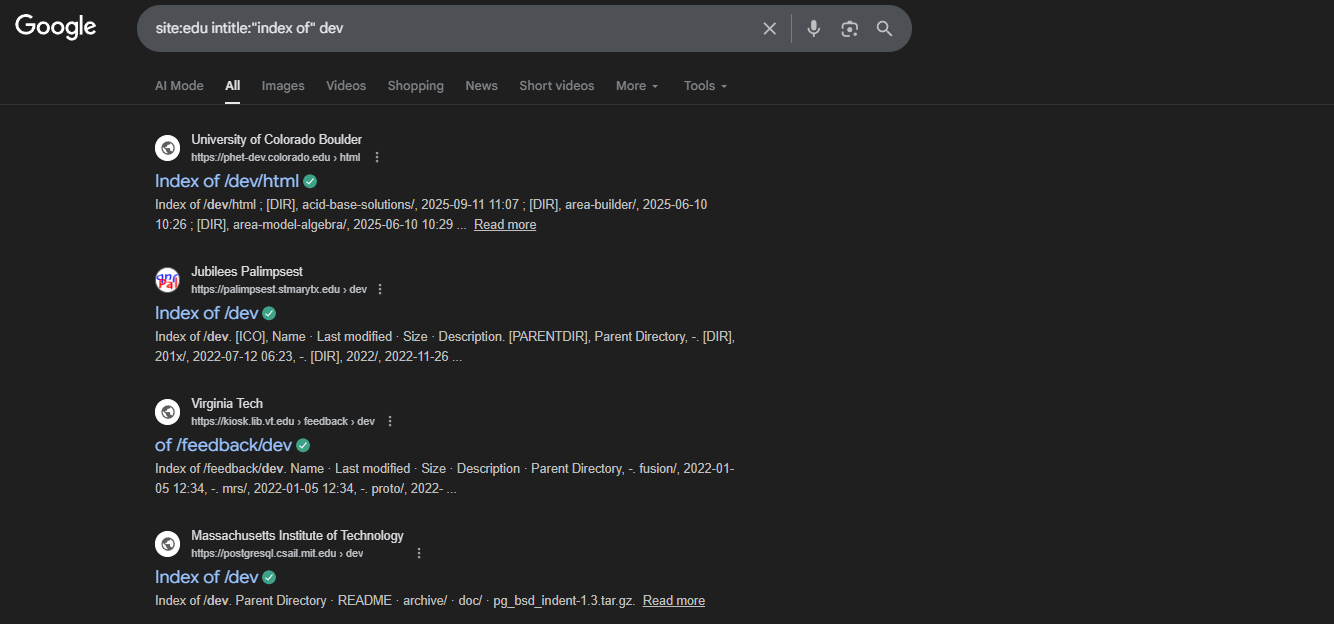Viewport: 1334px width, 624px height.
Task: Switch to News tab
Action: [x=481, y=86]
